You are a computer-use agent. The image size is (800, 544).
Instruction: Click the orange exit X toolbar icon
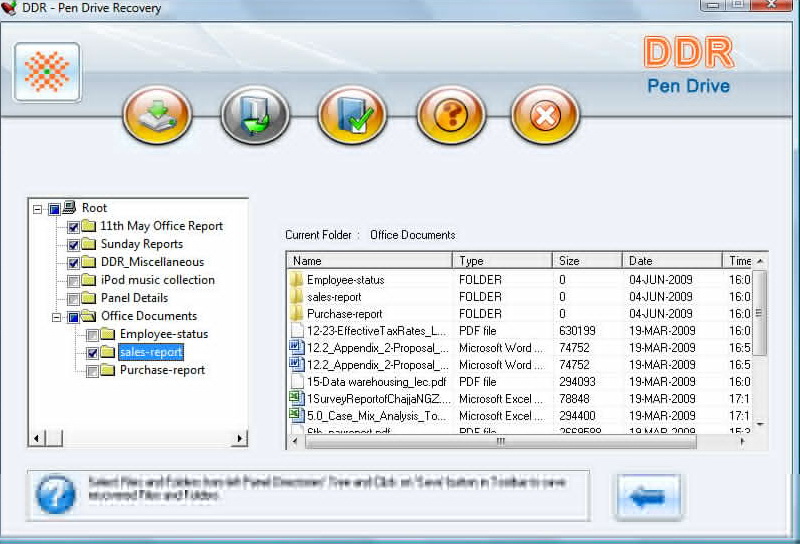(545, 115)
